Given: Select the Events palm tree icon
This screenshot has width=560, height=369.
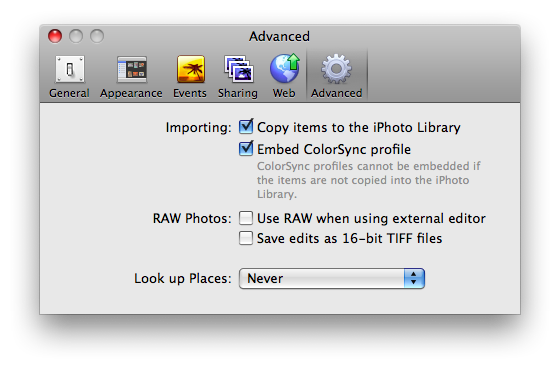Looking at the screenshot, I should [x=191, y=69].
